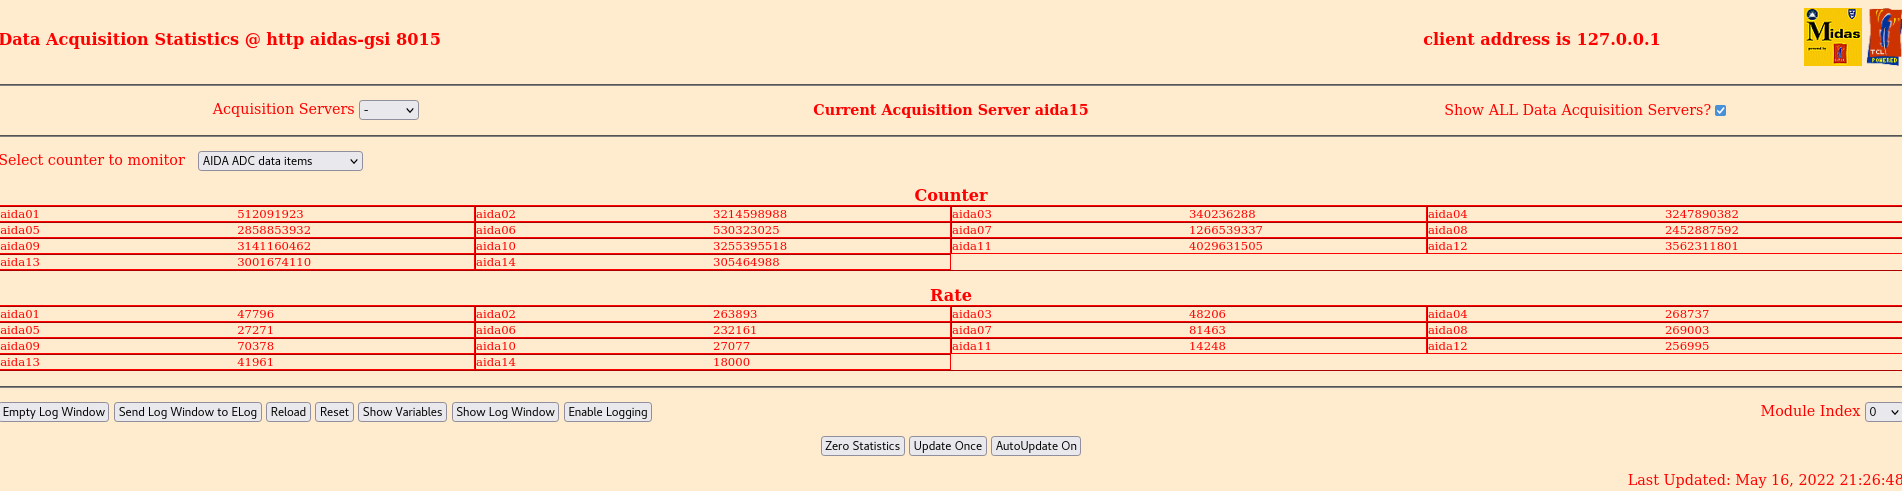Viewport: 1902px width, 491px height.
Task: Click the Tcl Powered logo icon
Action: pos(1884,37)
